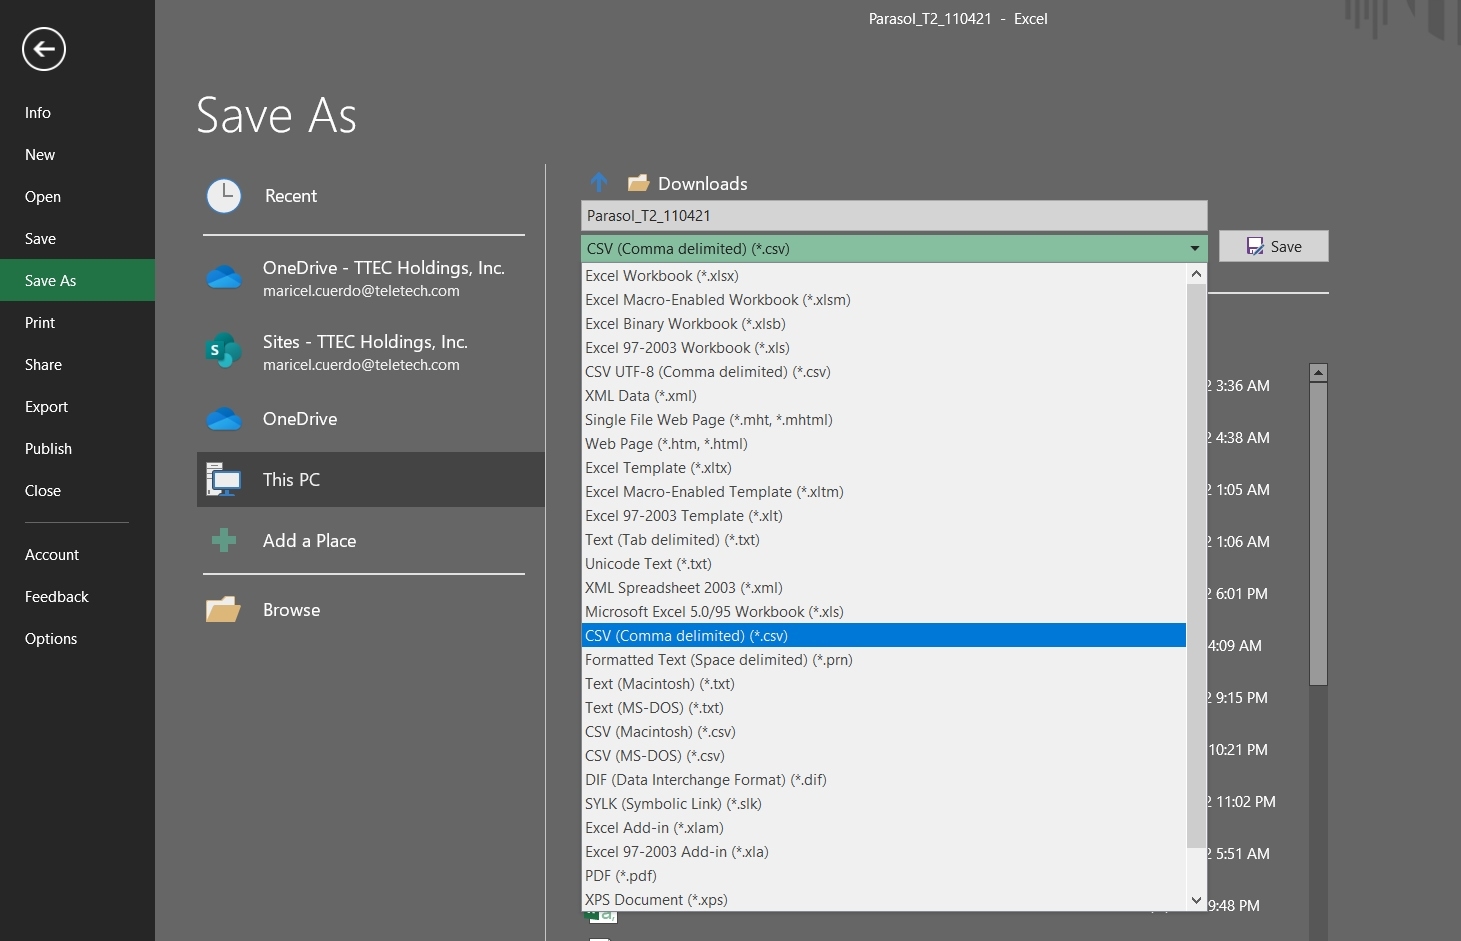This screenshot has height=941, width=1461.
Task: Open the Print menu item
Action: click(x=40, y=323)
